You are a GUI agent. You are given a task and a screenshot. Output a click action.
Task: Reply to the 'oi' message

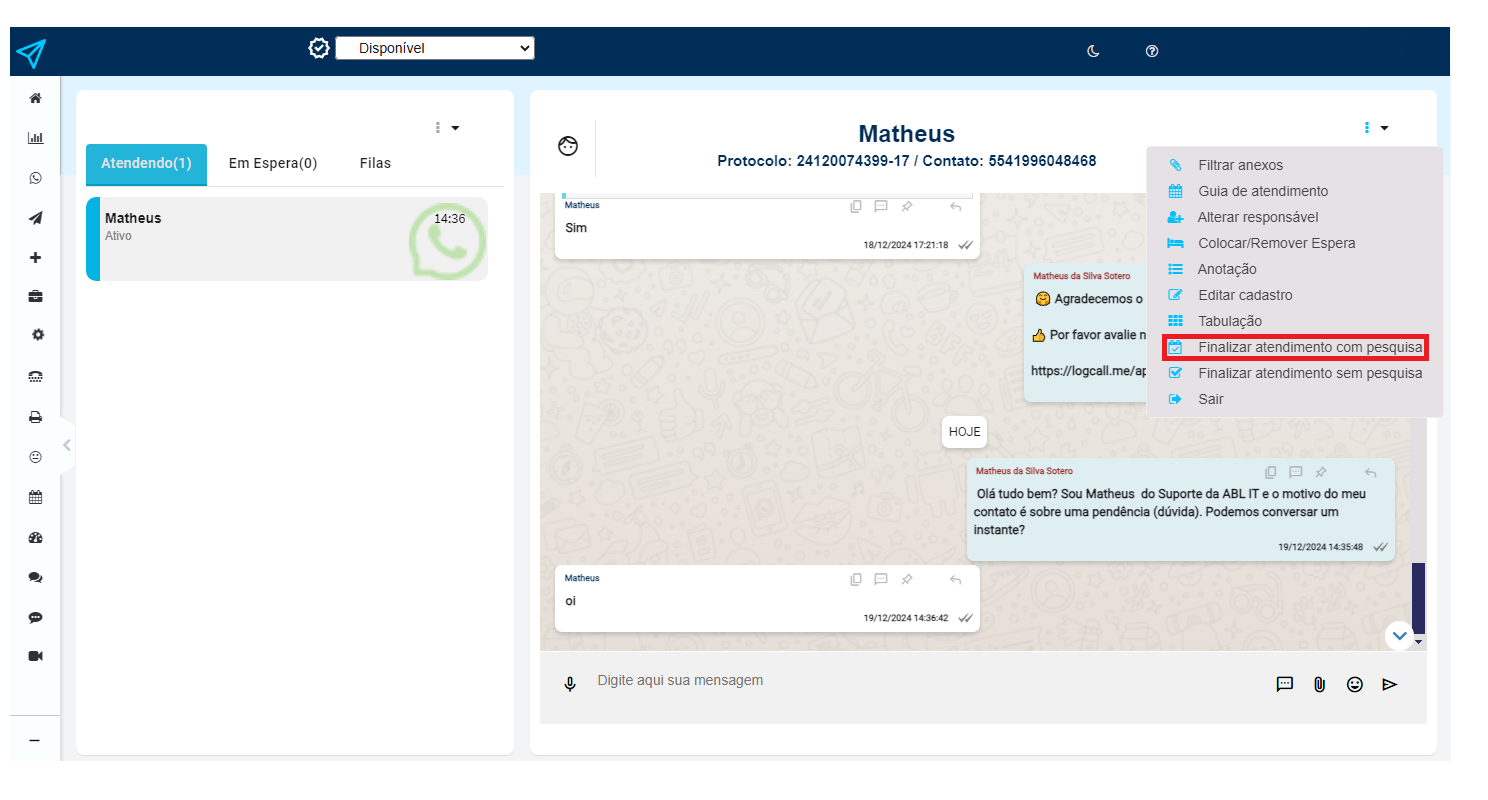pyautogui.click(x=955, y=579)
